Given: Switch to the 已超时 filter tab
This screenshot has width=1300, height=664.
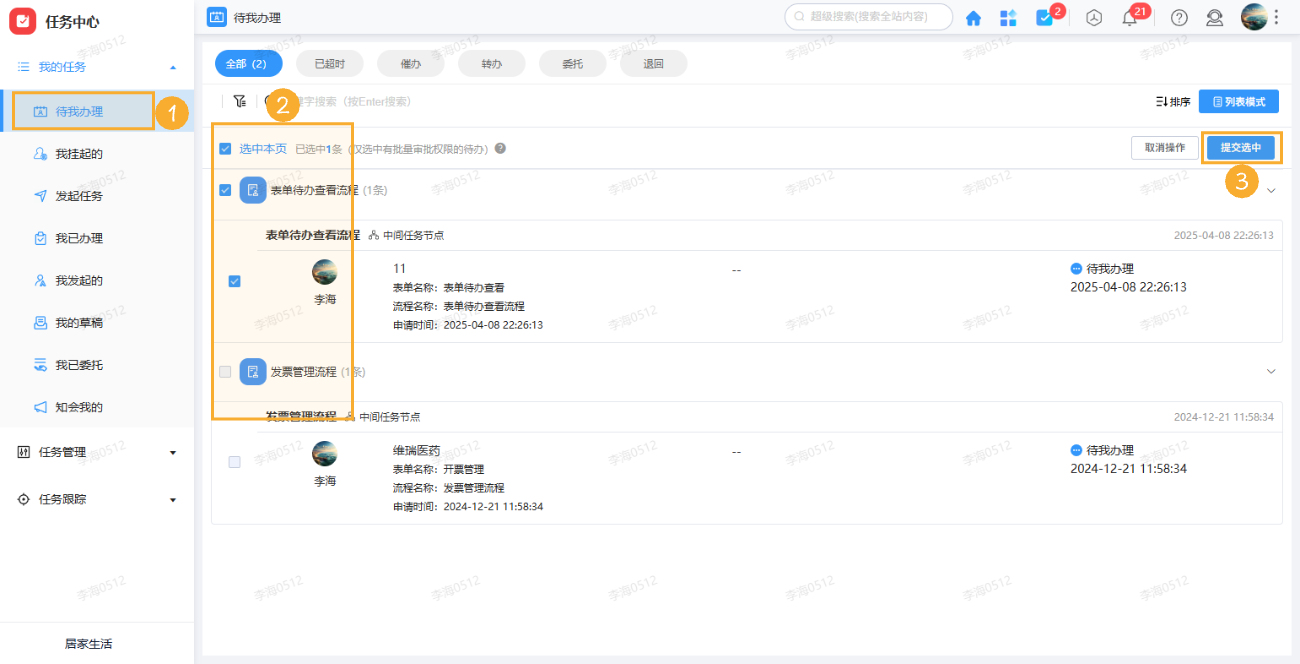Looking at the screenshot, I should [329, 62].
